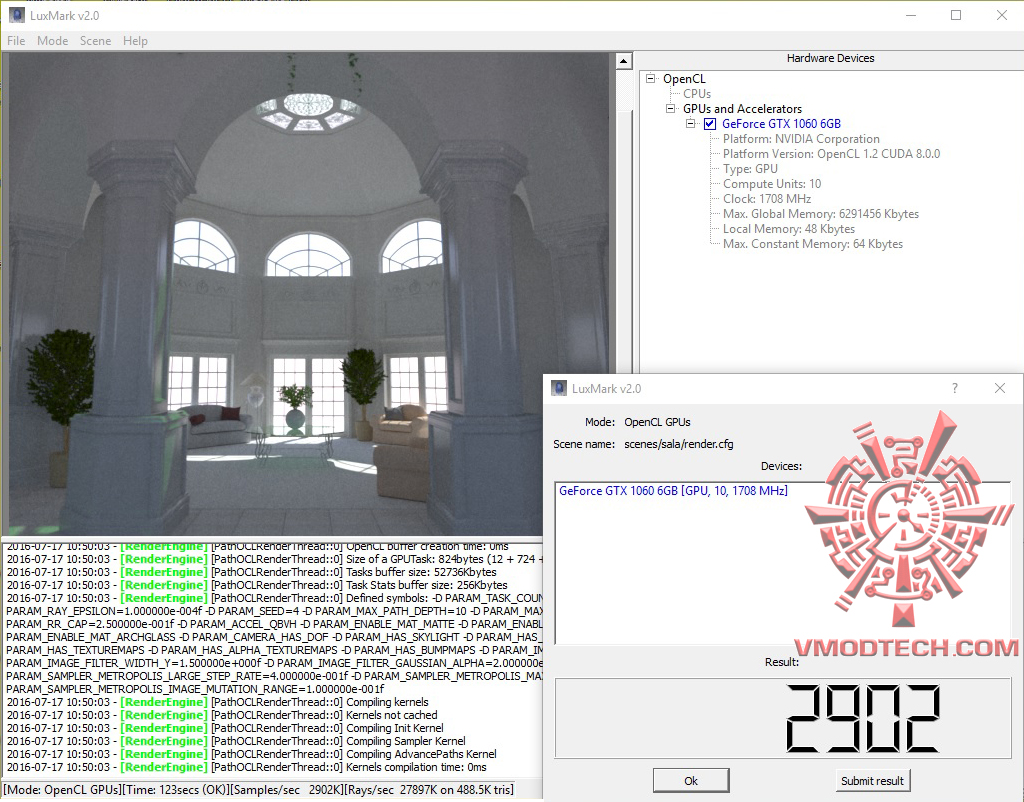Screen dimensions: 1024x802
Task: Select GeForce GTX 1060 6GB entry in Devices list
Action: pyautogui.click(x=673, y=490)
